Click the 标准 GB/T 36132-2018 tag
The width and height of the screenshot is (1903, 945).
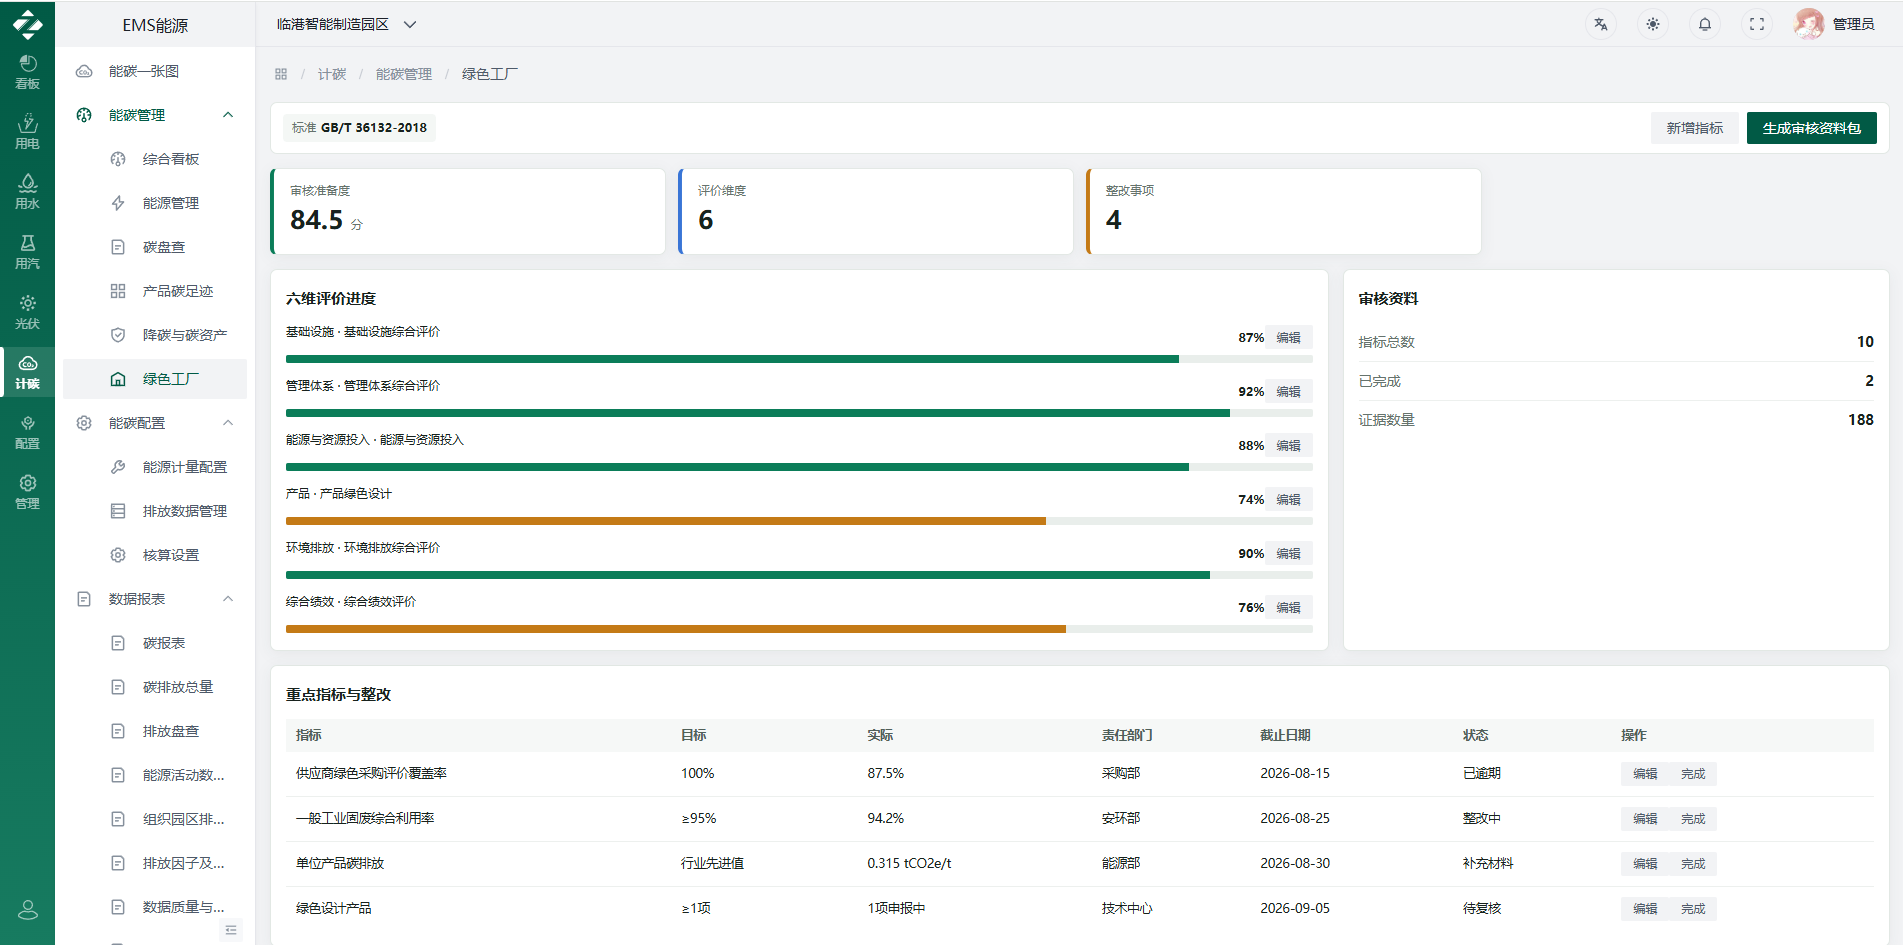click(359, 128)
